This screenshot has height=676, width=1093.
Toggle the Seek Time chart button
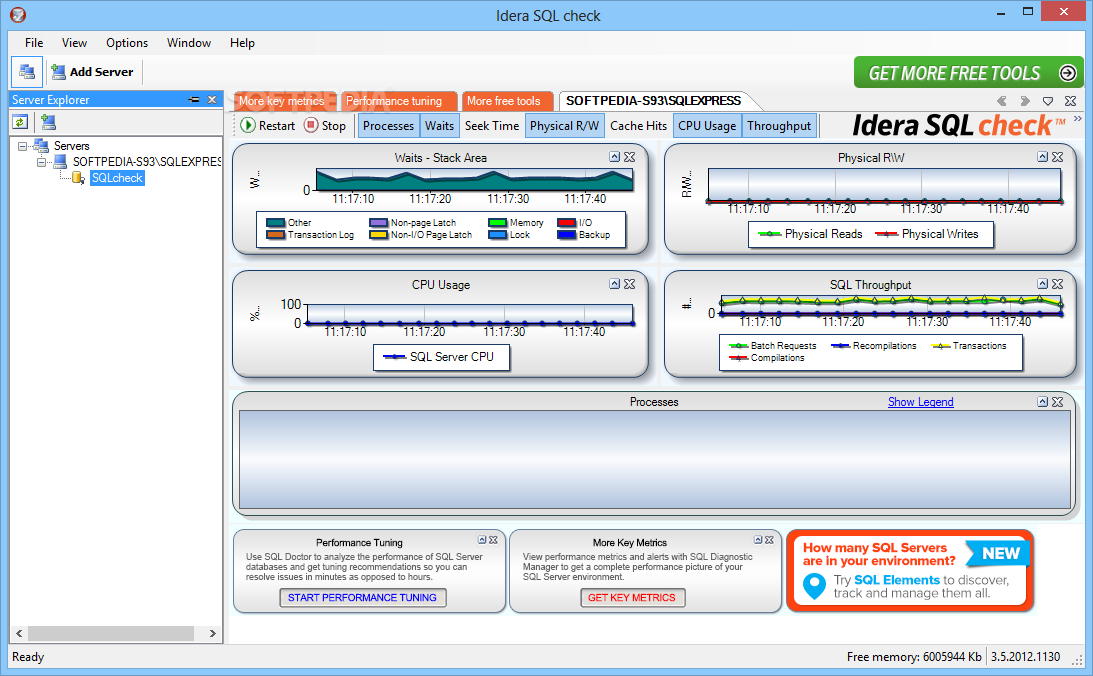tap(491, 125)
